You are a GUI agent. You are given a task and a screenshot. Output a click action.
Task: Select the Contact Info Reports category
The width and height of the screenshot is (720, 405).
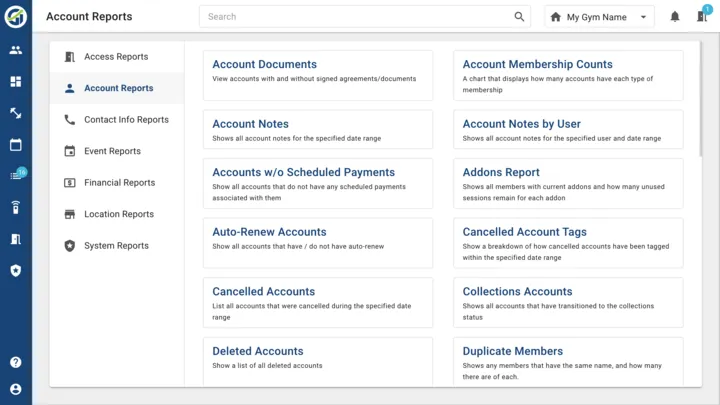[117, 120]
